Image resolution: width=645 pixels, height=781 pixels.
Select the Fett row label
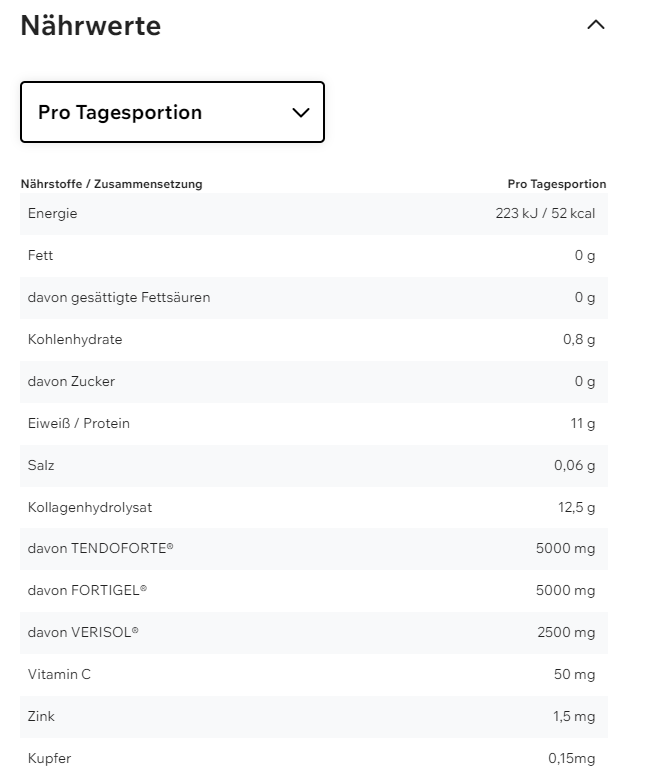[41, 255]
